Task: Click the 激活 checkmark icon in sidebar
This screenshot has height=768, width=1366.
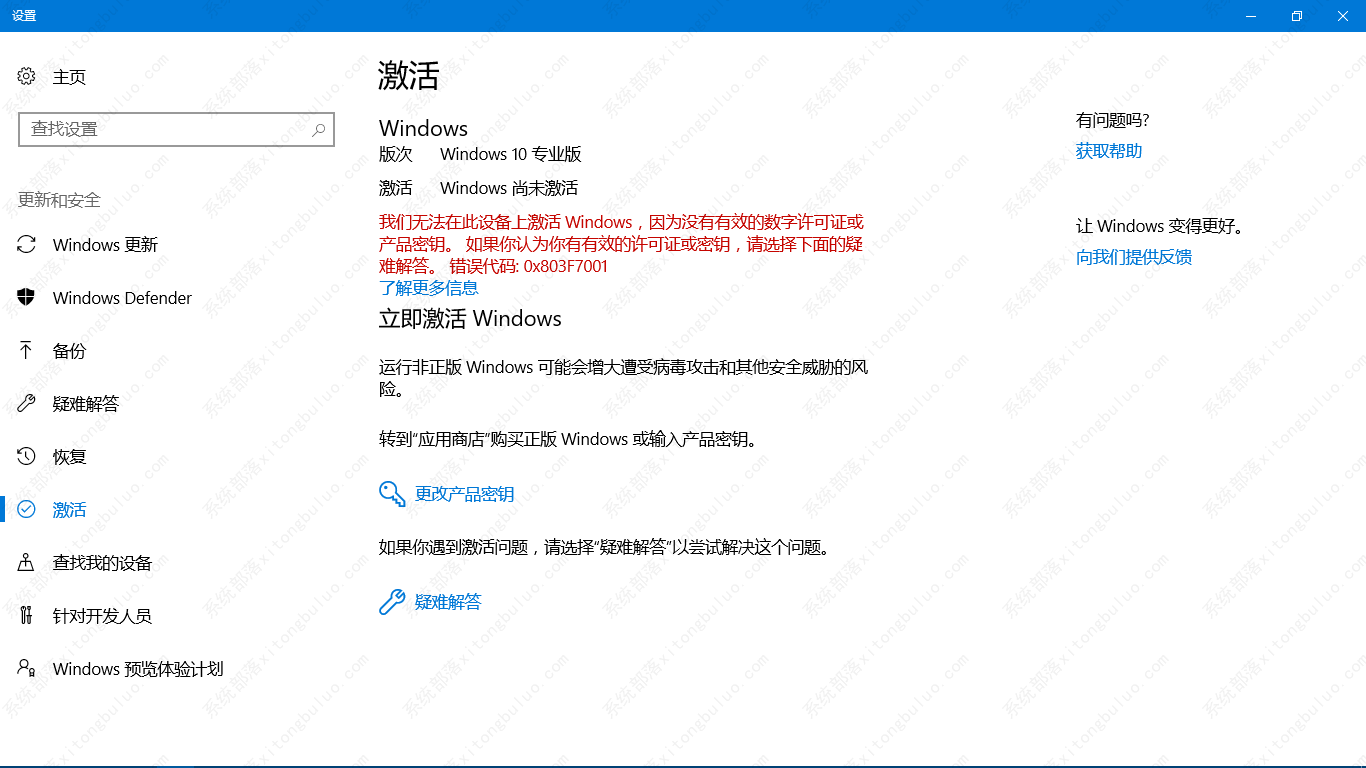Action: click(27, 509)
